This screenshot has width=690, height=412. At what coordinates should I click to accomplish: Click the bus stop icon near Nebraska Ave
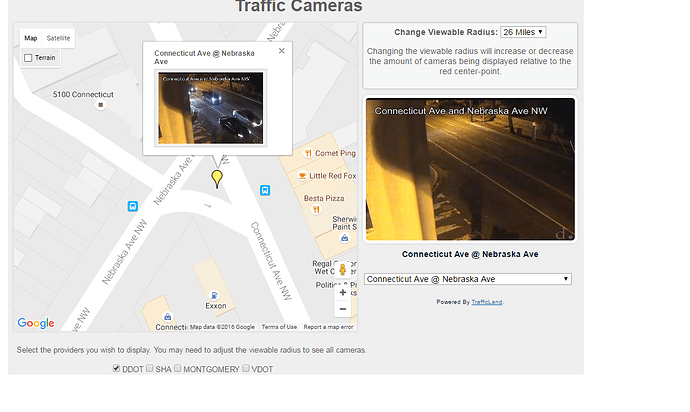tap(133, 206)
